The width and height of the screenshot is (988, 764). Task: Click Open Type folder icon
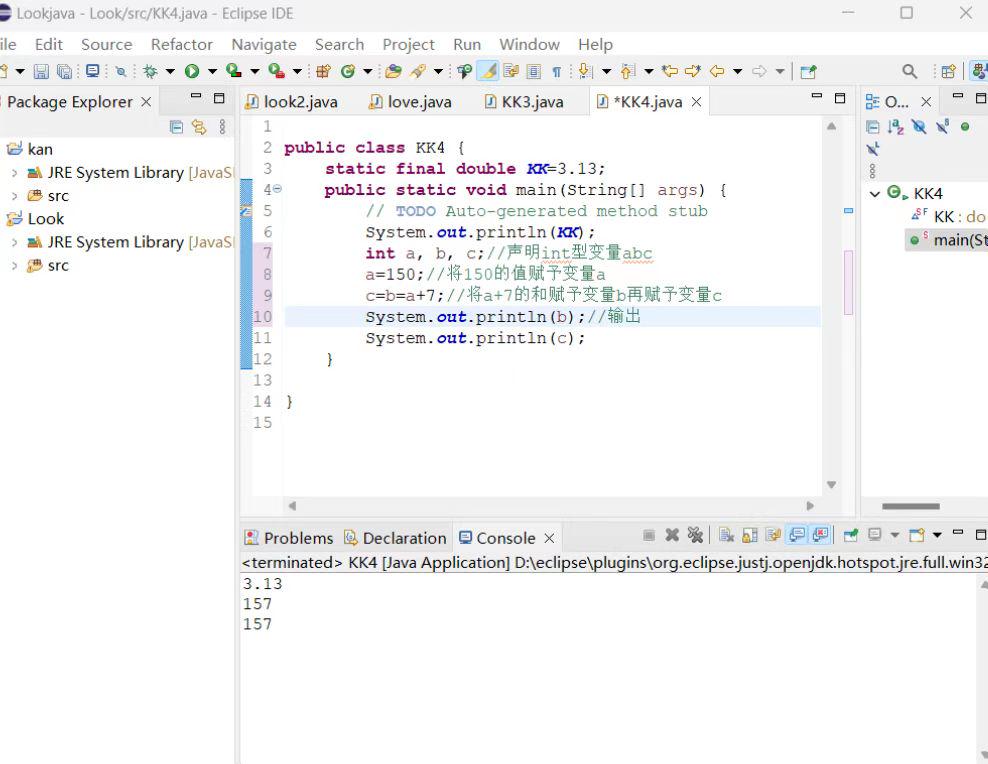393,71
